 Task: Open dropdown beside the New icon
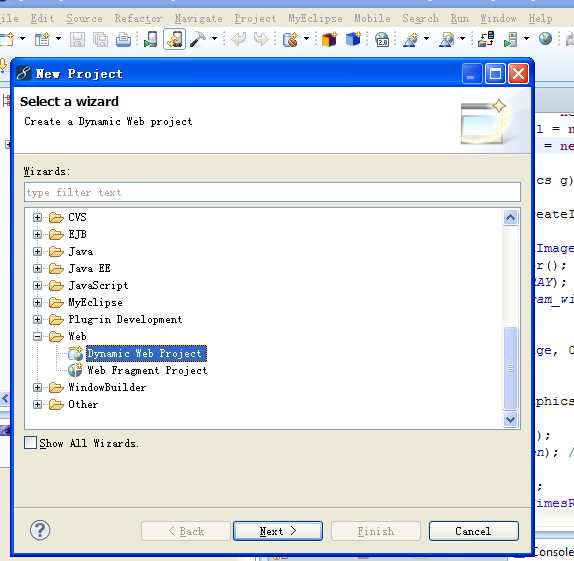coord(22,38)
